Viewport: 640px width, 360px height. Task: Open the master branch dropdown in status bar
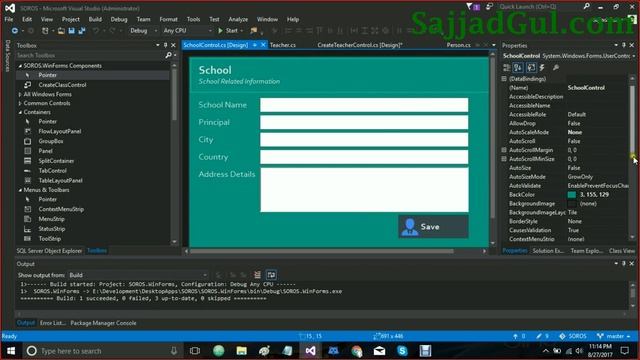click(x=613, y=336)
